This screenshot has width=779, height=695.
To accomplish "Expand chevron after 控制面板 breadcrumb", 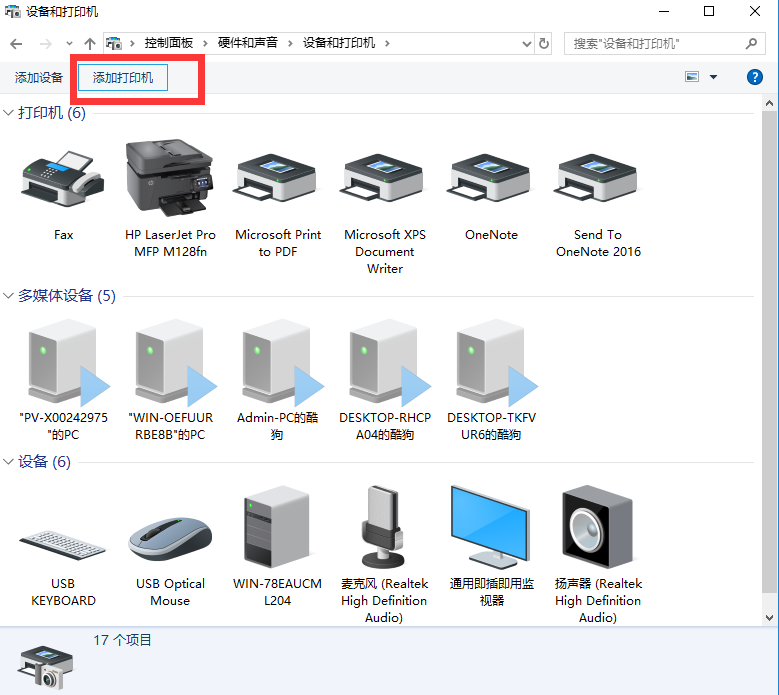I will pos(205,44).
